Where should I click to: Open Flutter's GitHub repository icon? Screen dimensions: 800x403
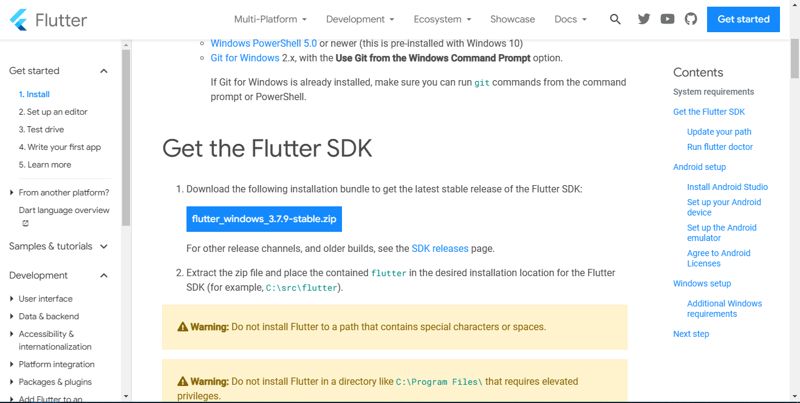[690, 19]
